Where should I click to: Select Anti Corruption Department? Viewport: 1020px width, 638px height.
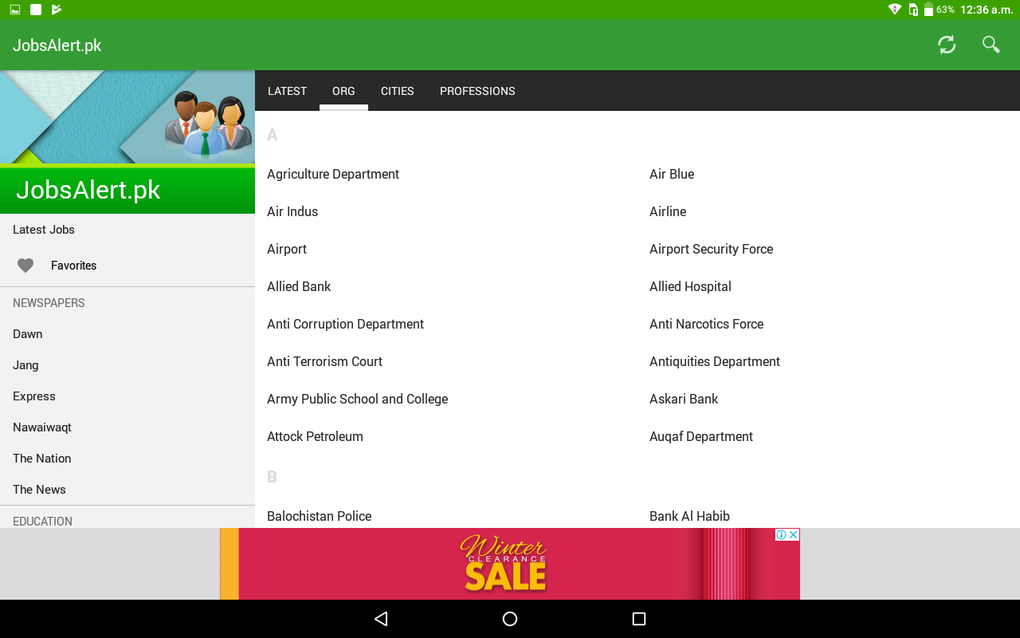345,324
